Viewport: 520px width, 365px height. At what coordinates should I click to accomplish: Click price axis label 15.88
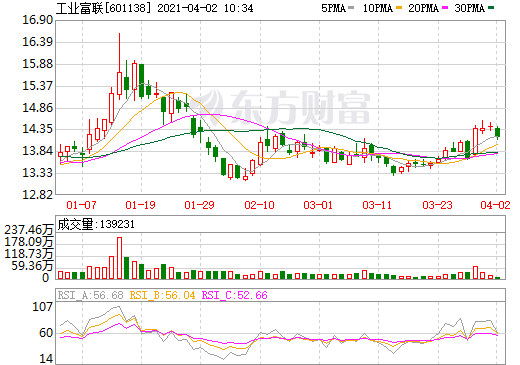pos(38,64)
